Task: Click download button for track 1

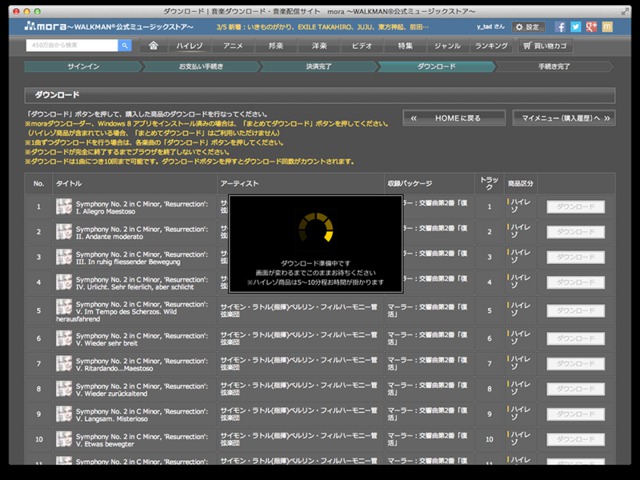Action: [575, 205]
